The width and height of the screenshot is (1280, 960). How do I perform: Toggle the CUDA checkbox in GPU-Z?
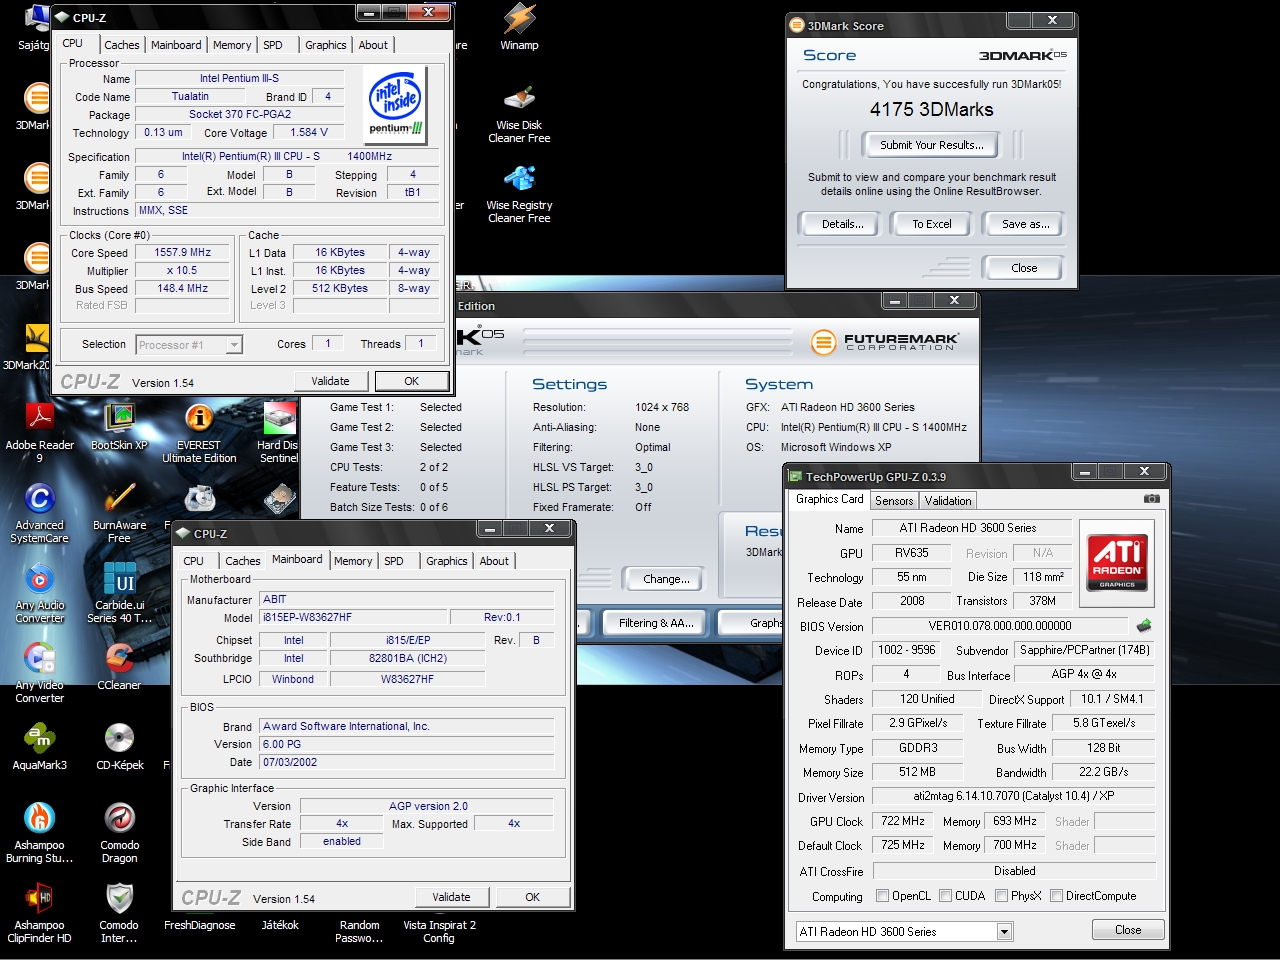pos(945,896)
